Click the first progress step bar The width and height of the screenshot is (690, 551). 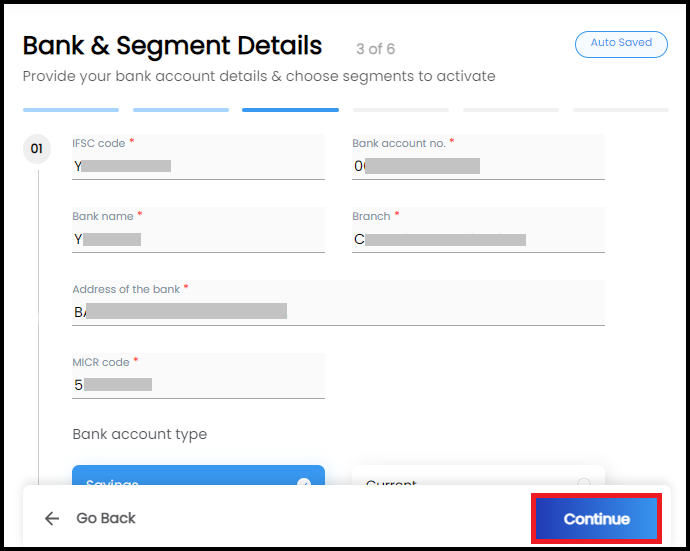coord(71,110)
